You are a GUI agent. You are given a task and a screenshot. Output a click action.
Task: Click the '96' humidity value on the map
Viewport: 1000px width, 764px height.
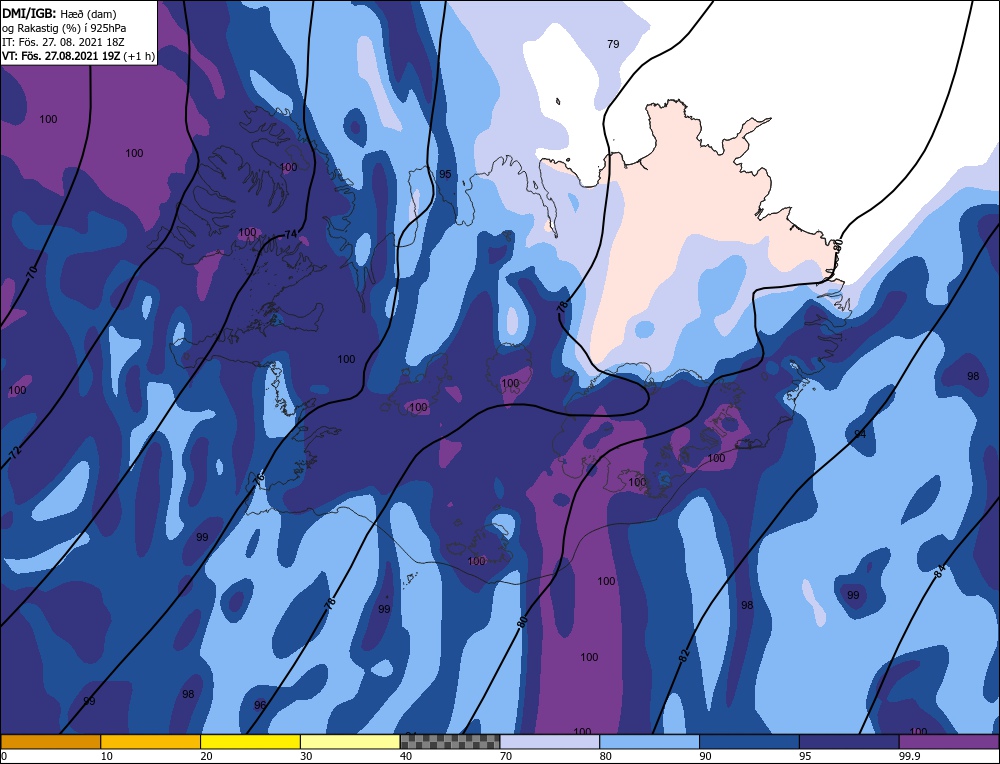[x=260, y=705]
